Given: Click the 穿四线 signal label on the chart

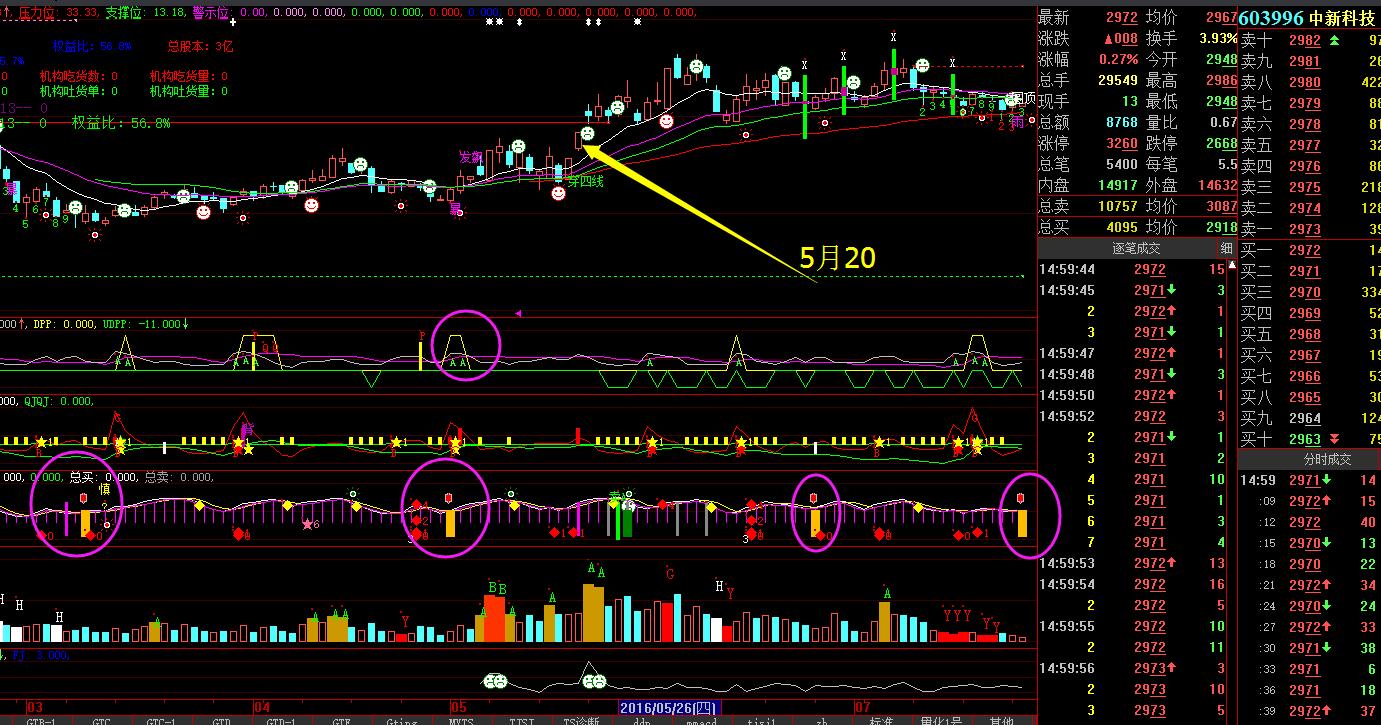Looking at the screenshot, I should tap(586, 181).
